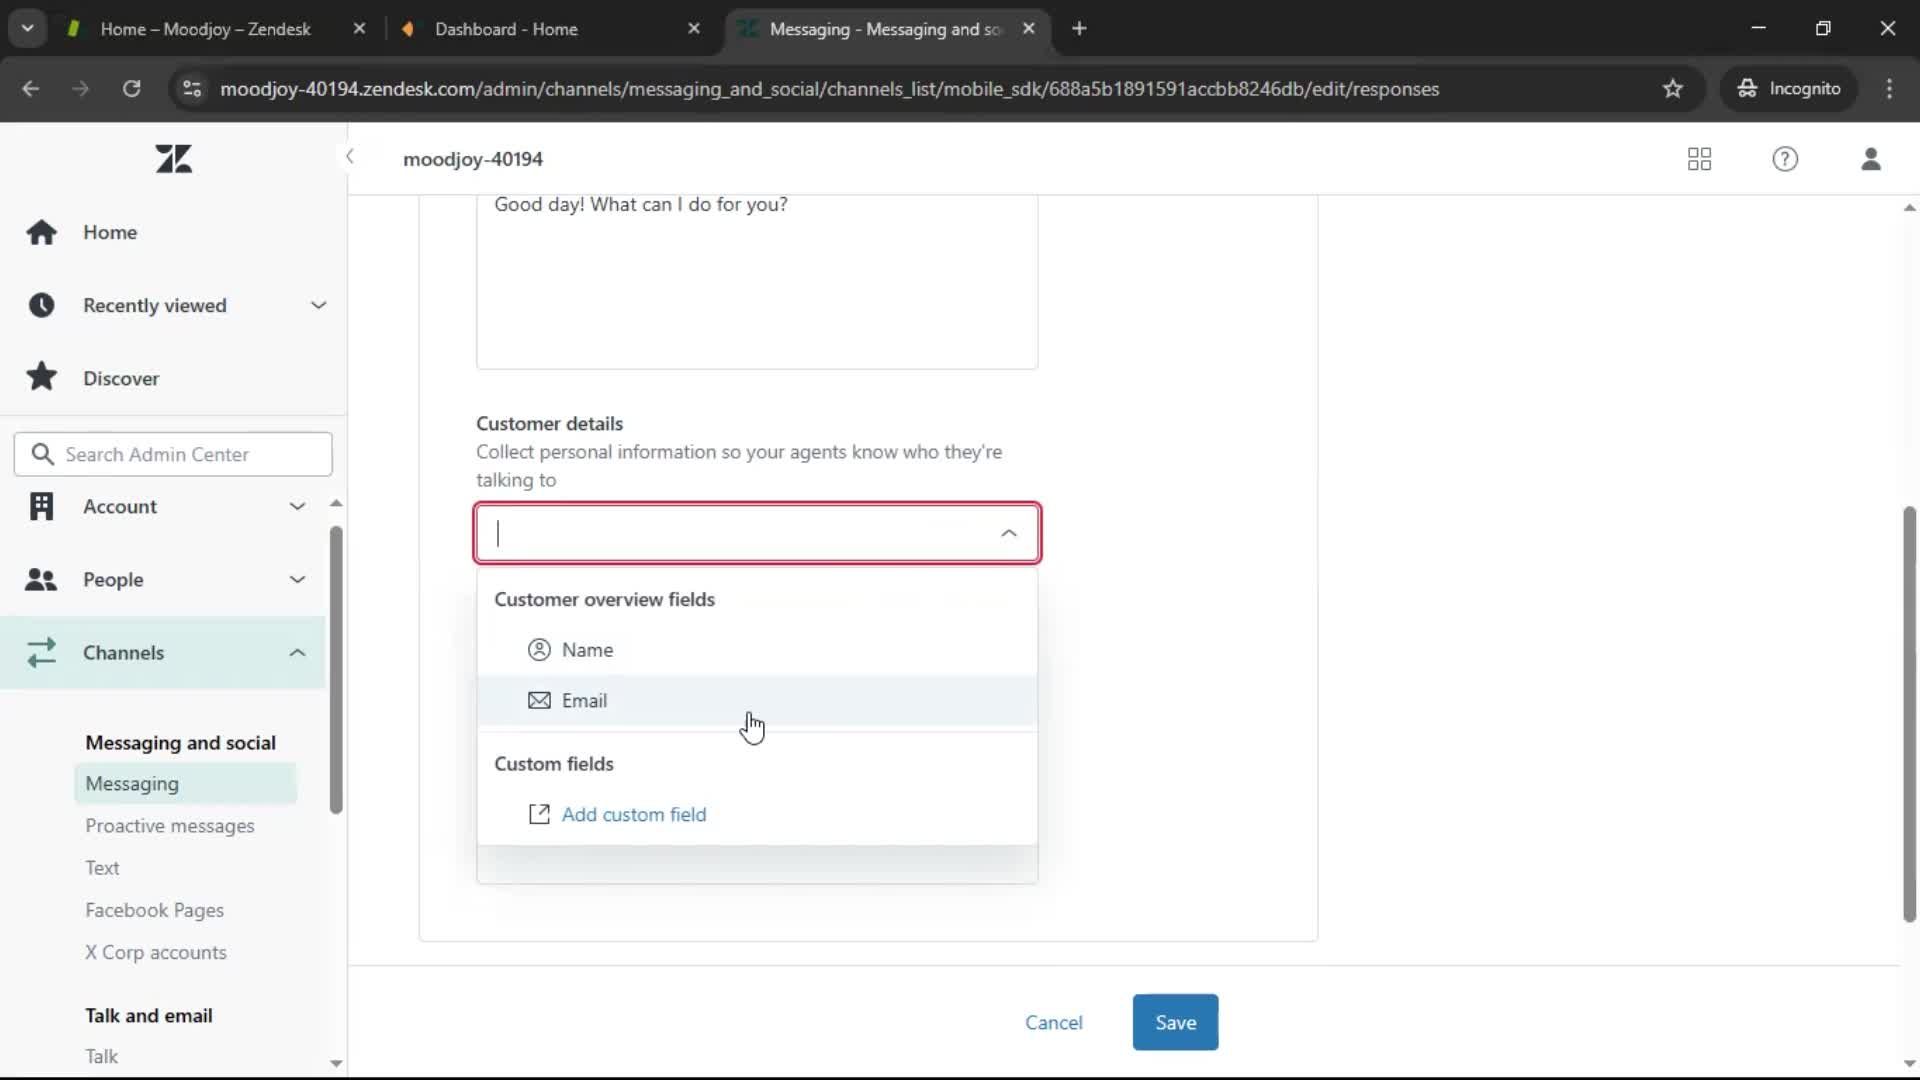Screen dimensions: 1920x1080
Task: Click in Search Admin Center field
Action: coord(173,454)
